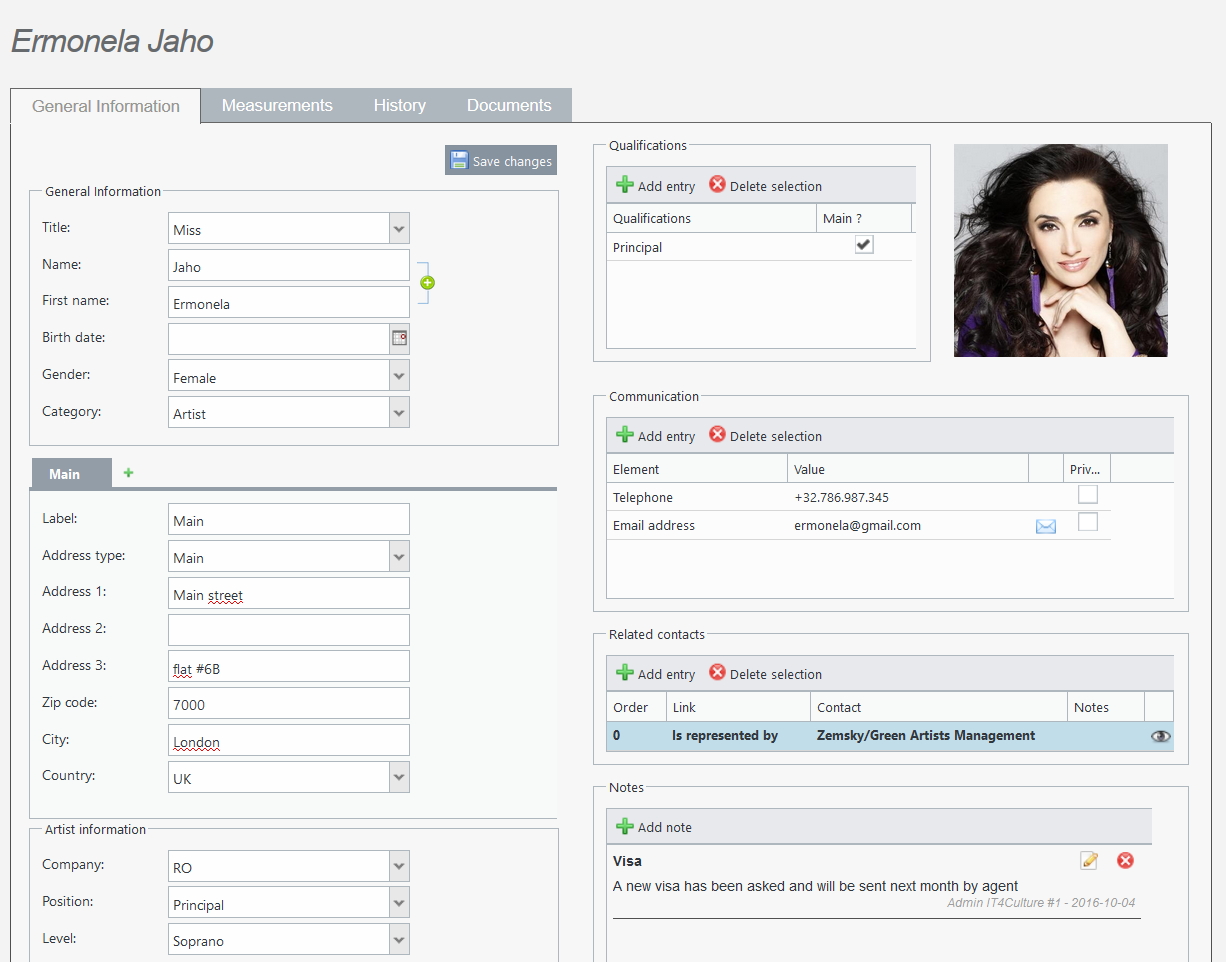Click the Link column header
Viewport: 1226px width, 962px height.
738,707
